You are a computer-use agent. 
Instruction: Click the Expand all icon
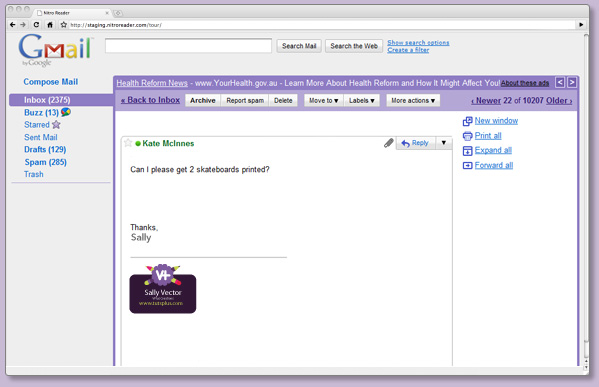(468, 151)
